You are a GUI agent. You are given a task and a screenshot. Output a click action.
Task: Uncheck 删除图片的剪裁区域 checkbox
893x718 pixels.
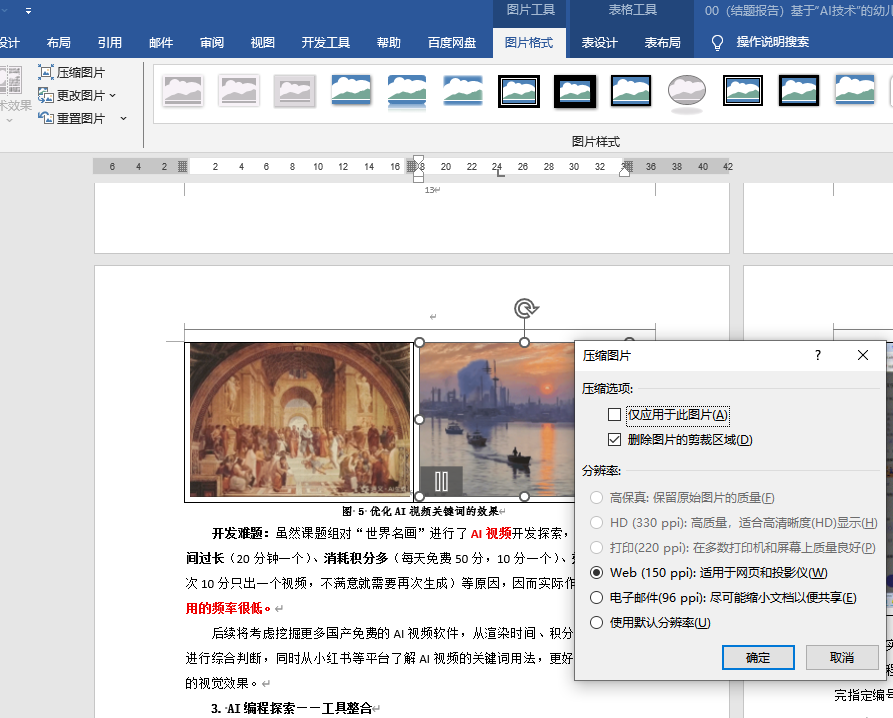(x=614, y=440)
